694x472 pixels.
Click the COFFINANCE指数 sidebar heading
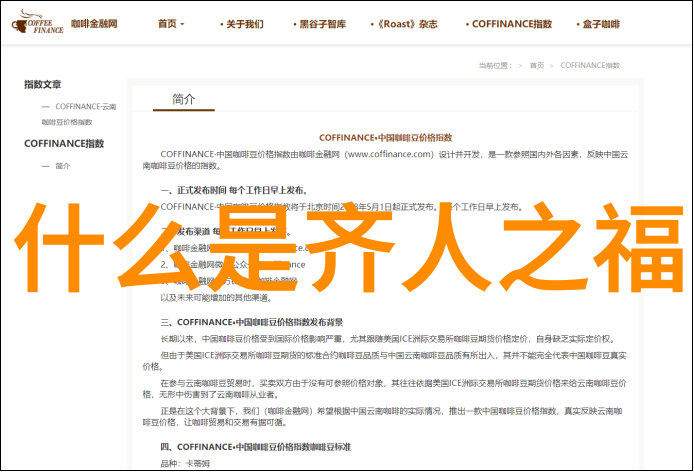(x=64, y=143)
